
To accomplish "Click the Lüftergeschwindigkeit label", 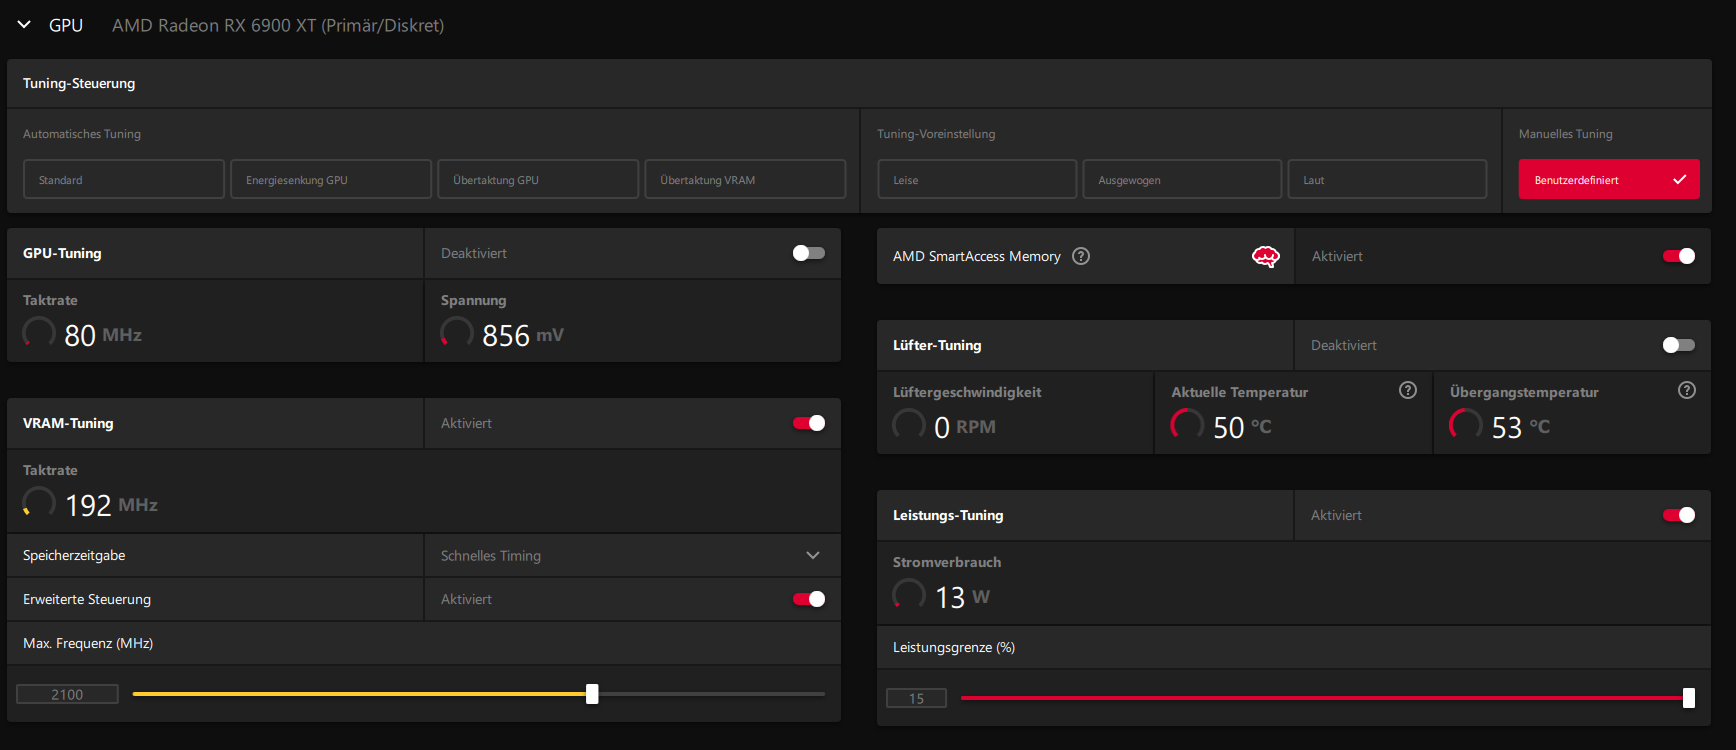I will 967,392.
